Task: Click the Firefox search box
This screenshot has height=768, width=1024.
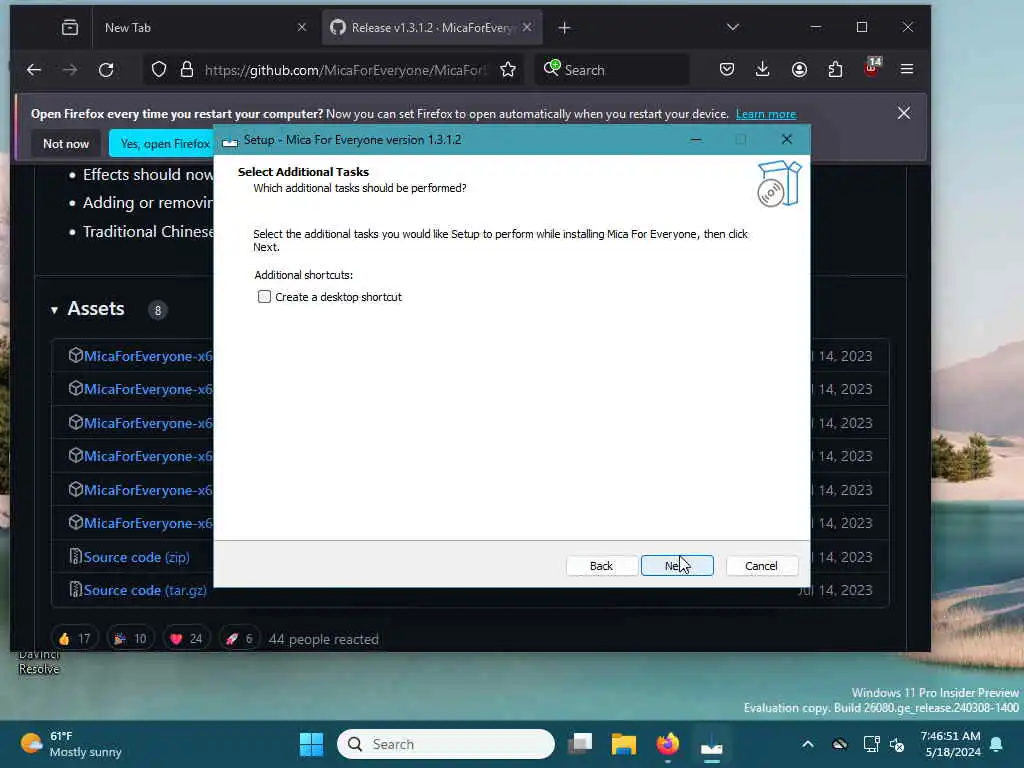Action: click(613, 70)
